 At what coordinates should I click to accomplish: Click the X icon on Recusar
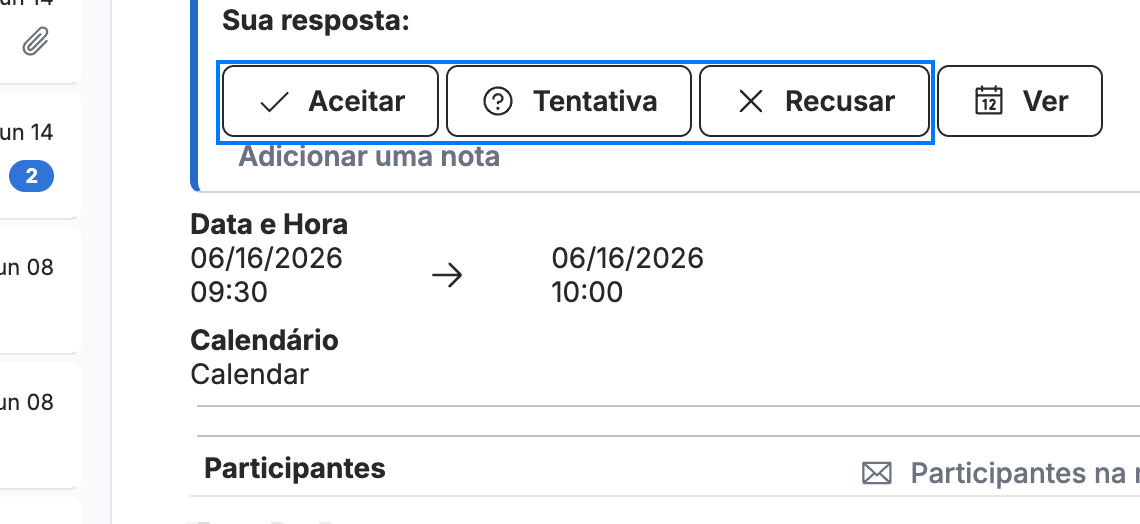pos(750,102)
